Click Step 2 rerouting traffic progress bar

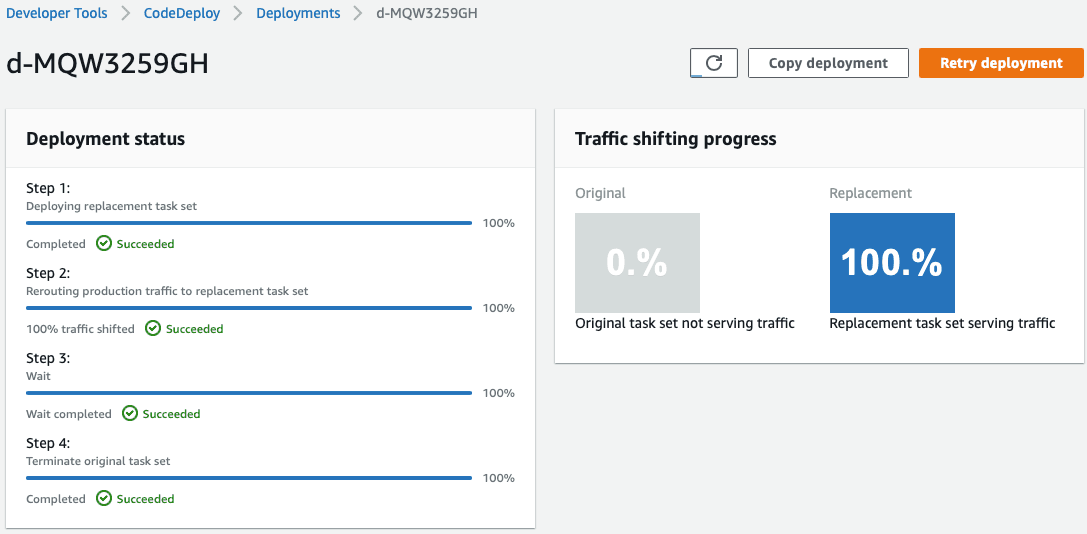[x=249, y=308]
